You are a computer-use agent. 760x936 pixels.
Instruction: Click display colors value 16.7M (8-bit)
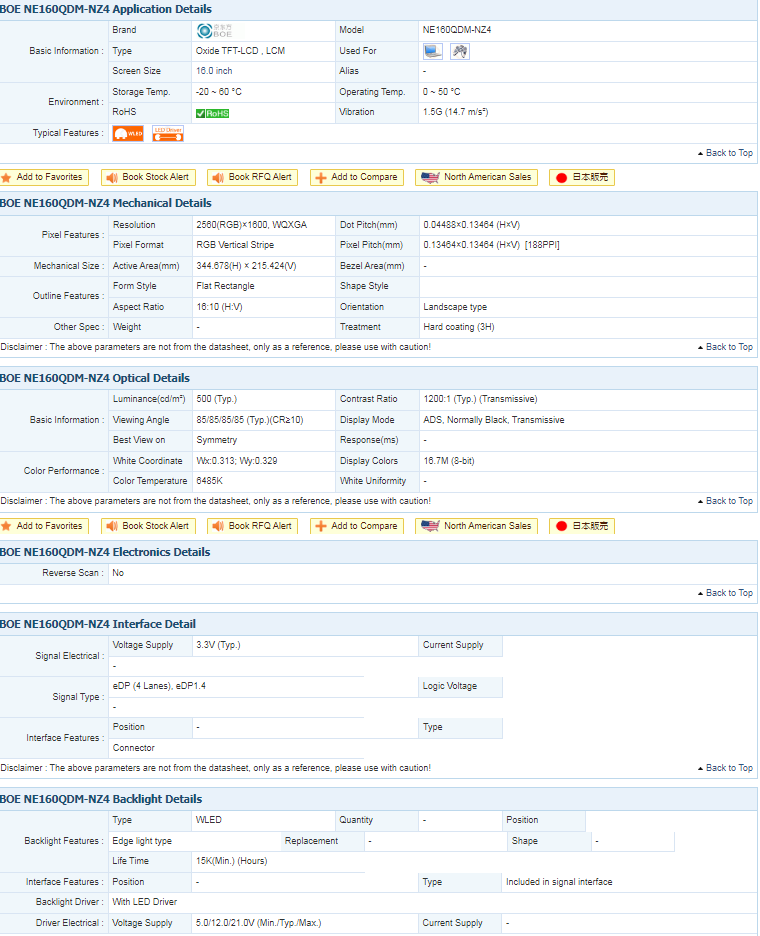click(x=449, y=461)
